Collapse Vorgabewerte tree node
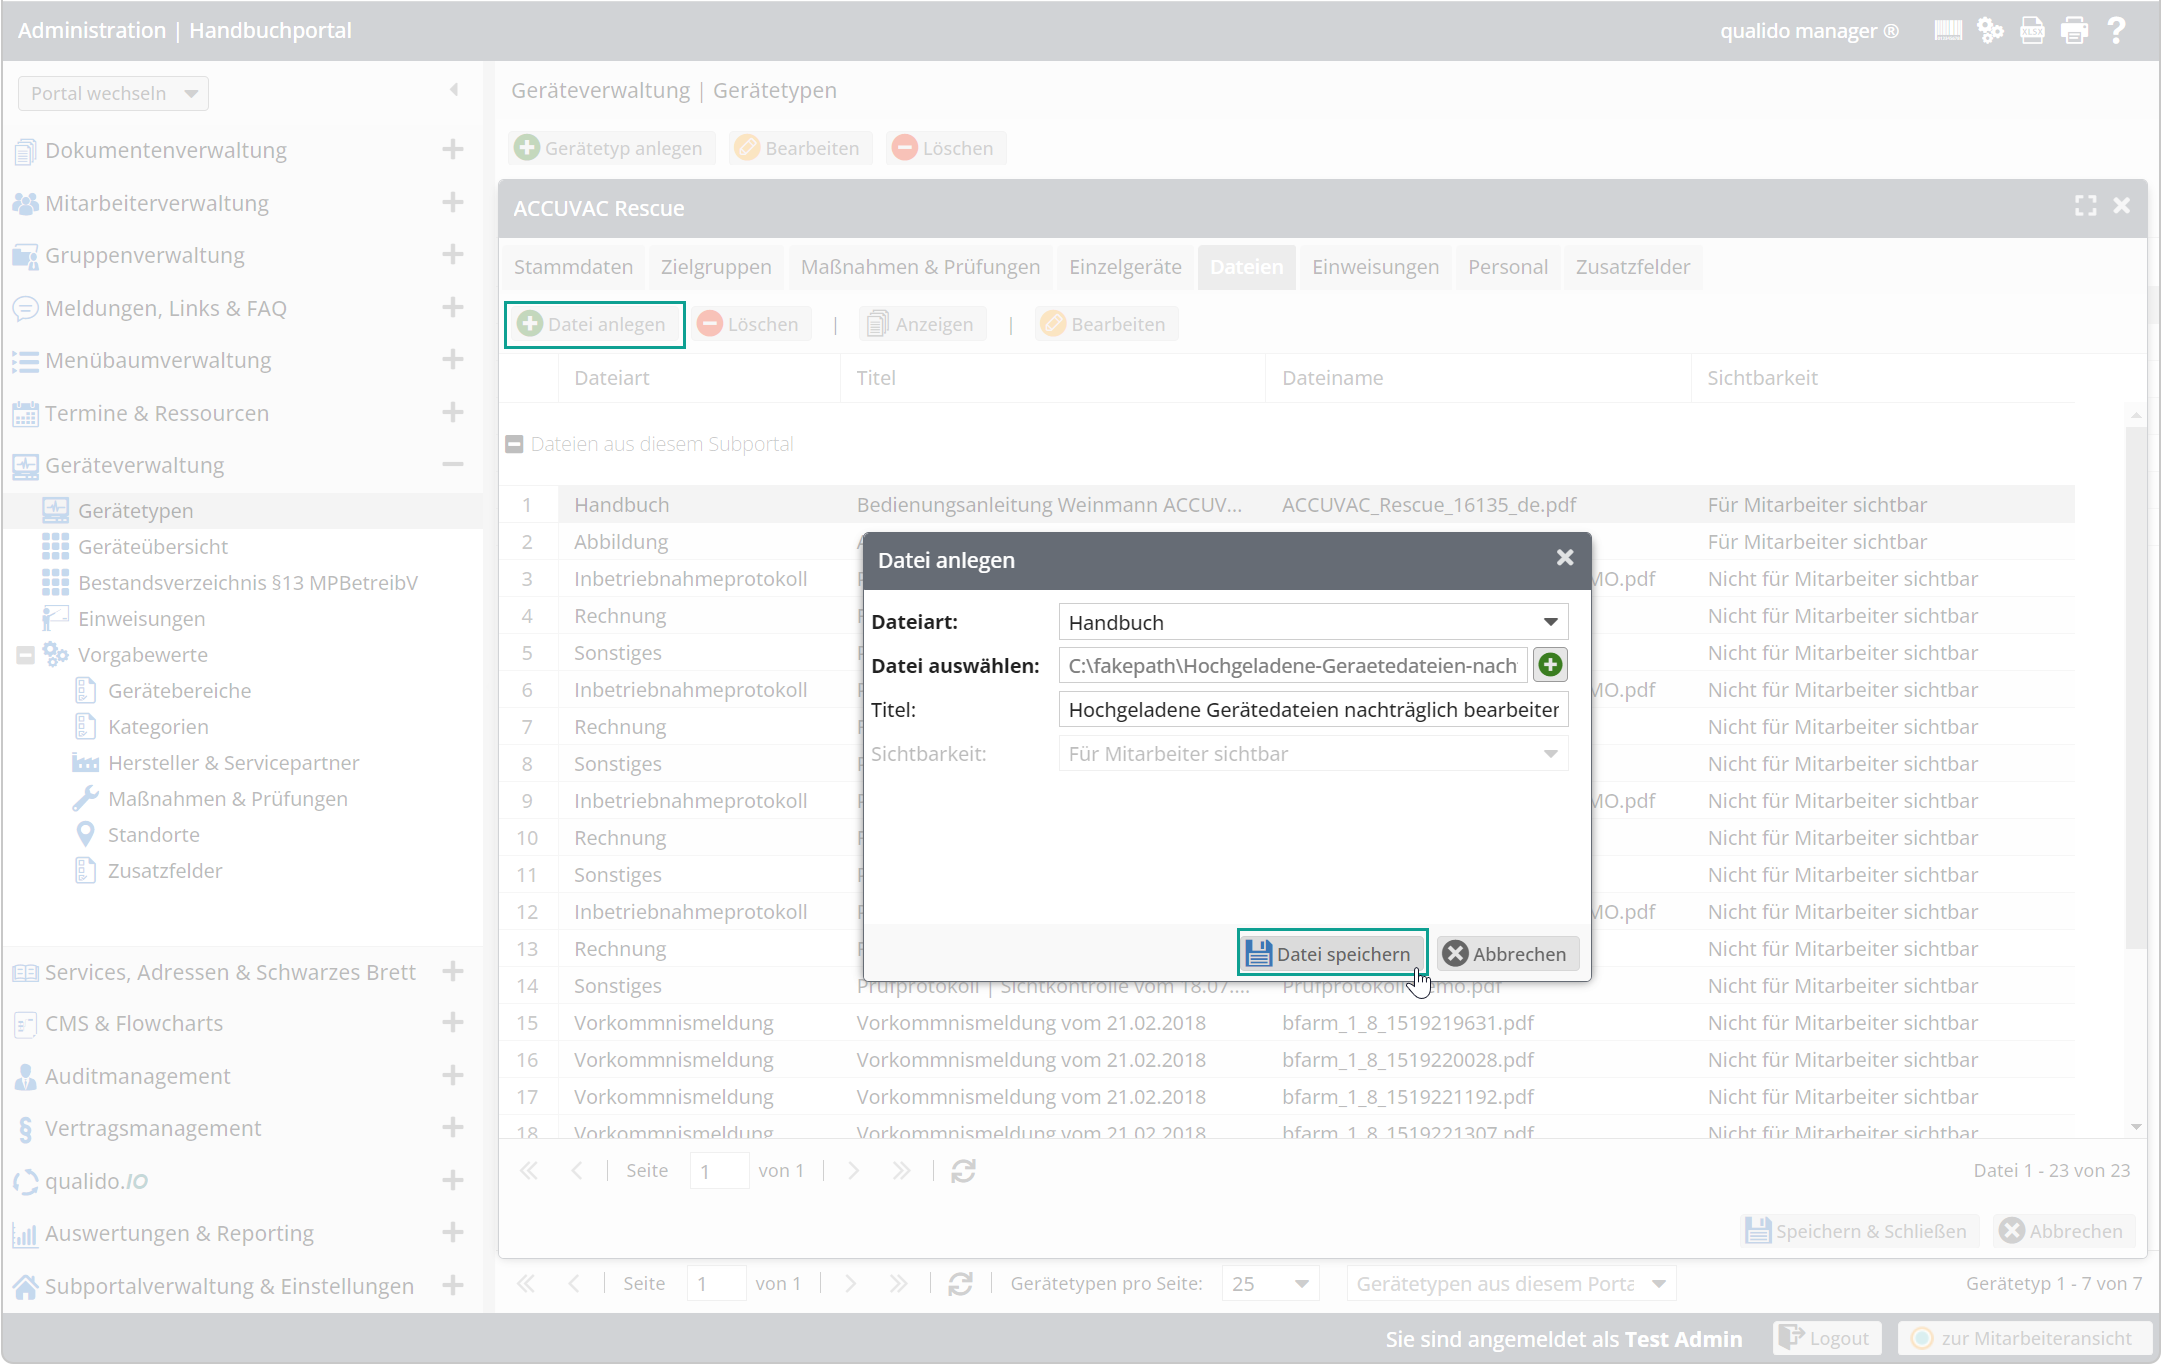Image resolution: width=2162 pixels, height=1364 pixels. 26,655
